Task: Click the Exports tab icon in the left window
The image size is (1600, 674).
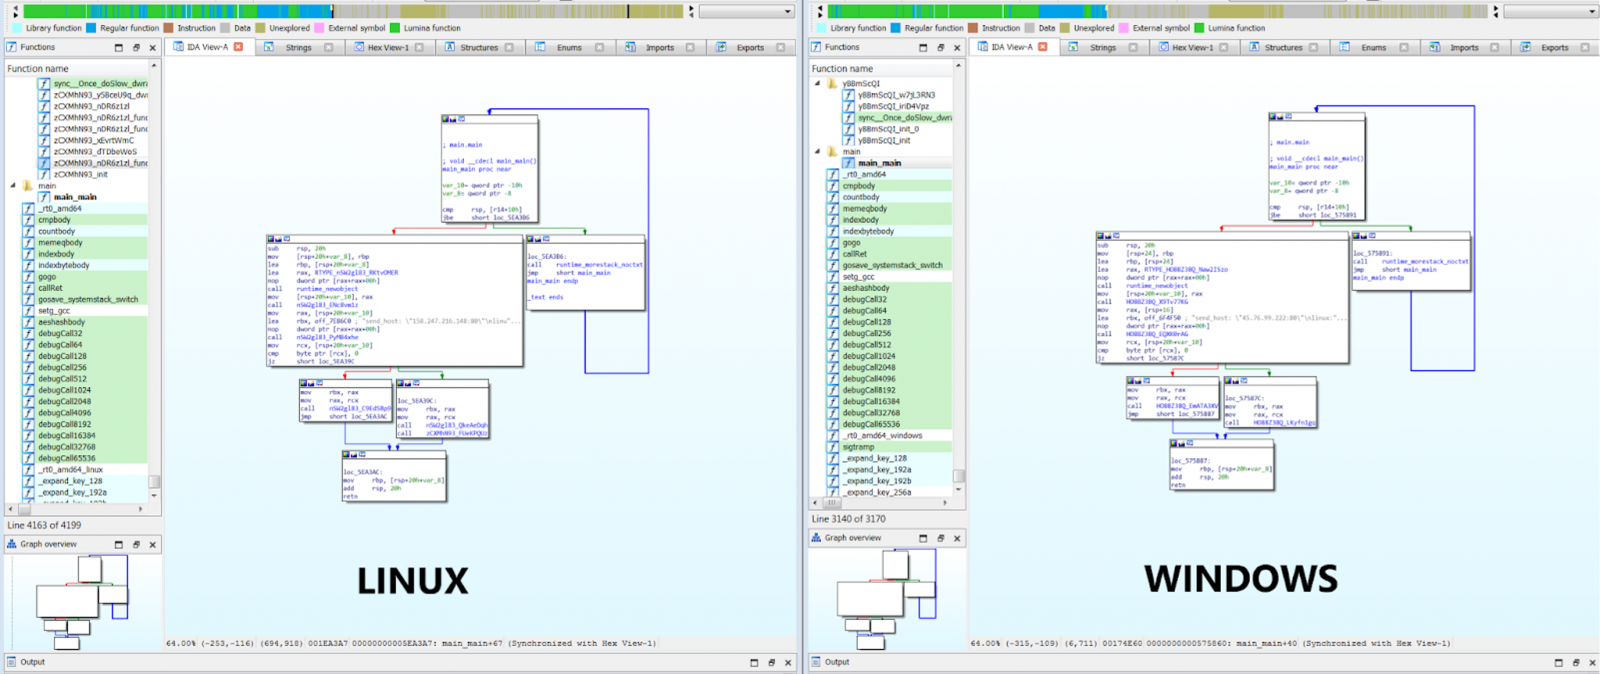Action: tap(721, 47)
